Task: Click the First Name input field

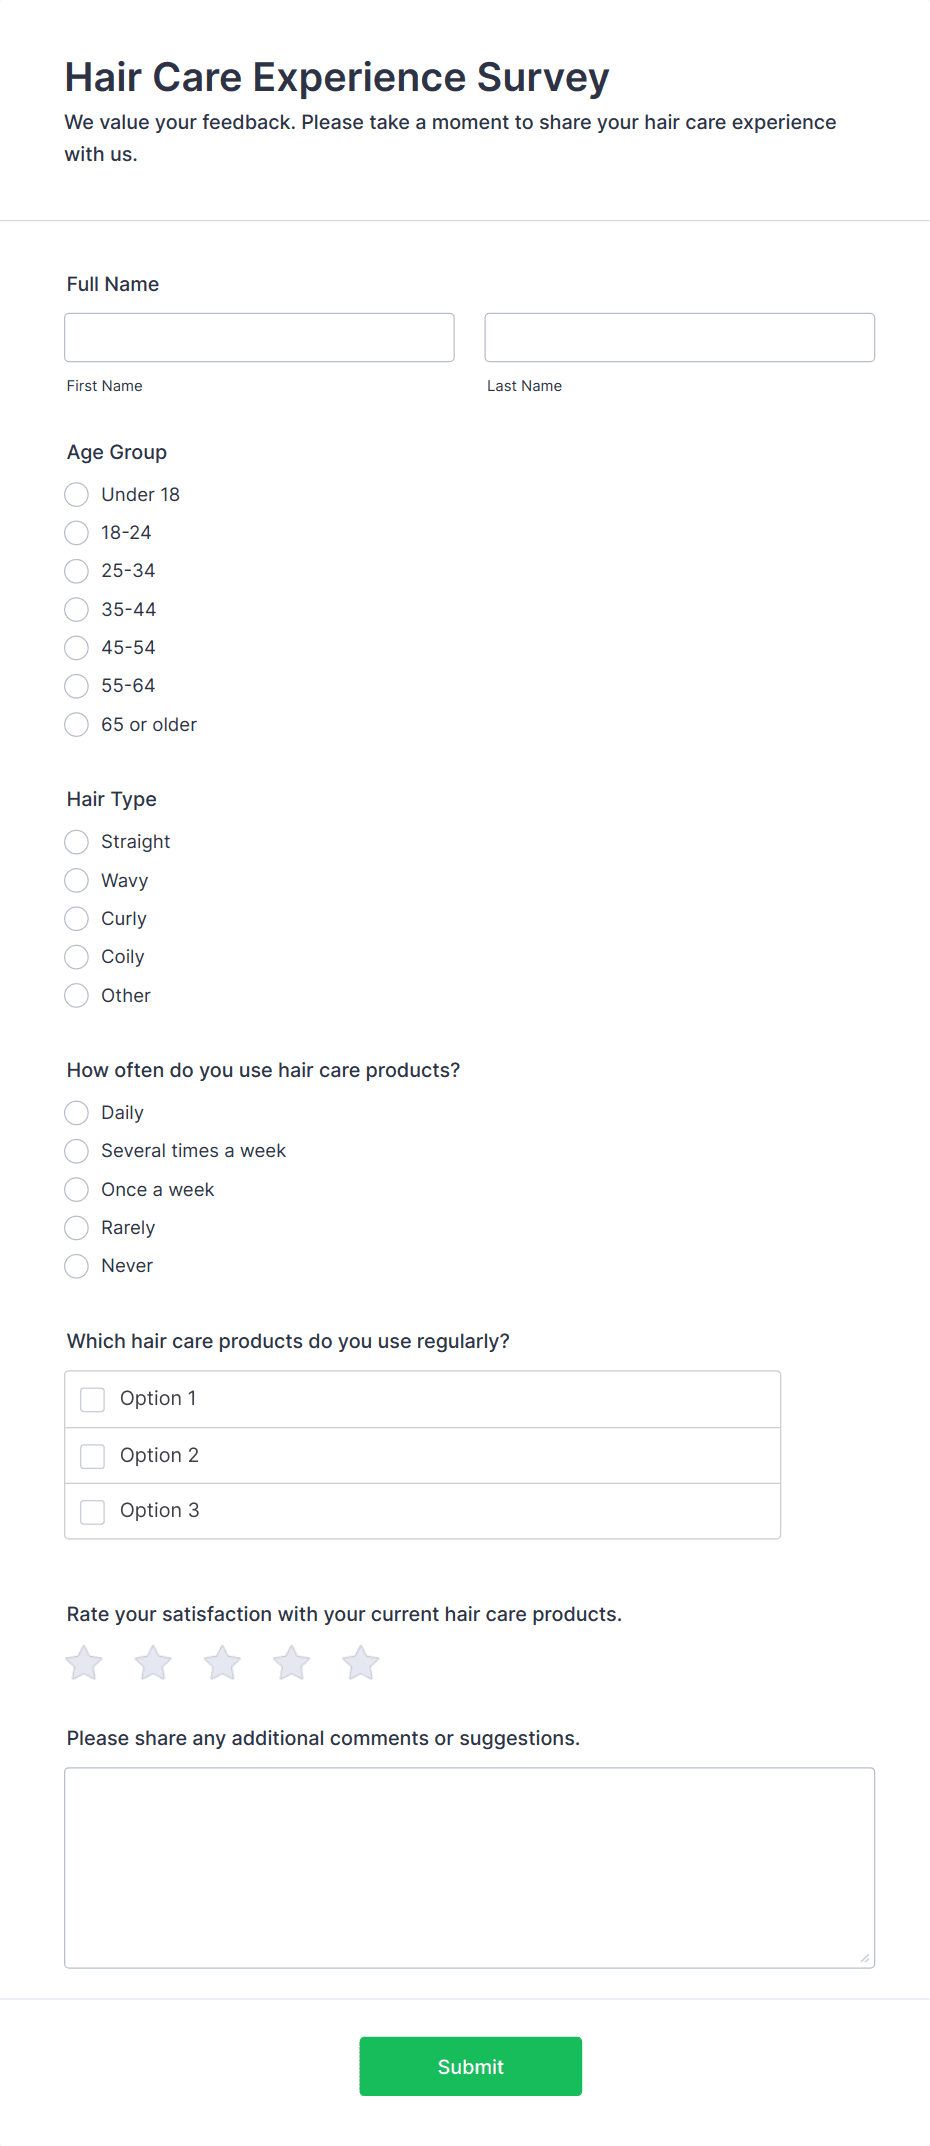Action: click(x=259, y=337)
